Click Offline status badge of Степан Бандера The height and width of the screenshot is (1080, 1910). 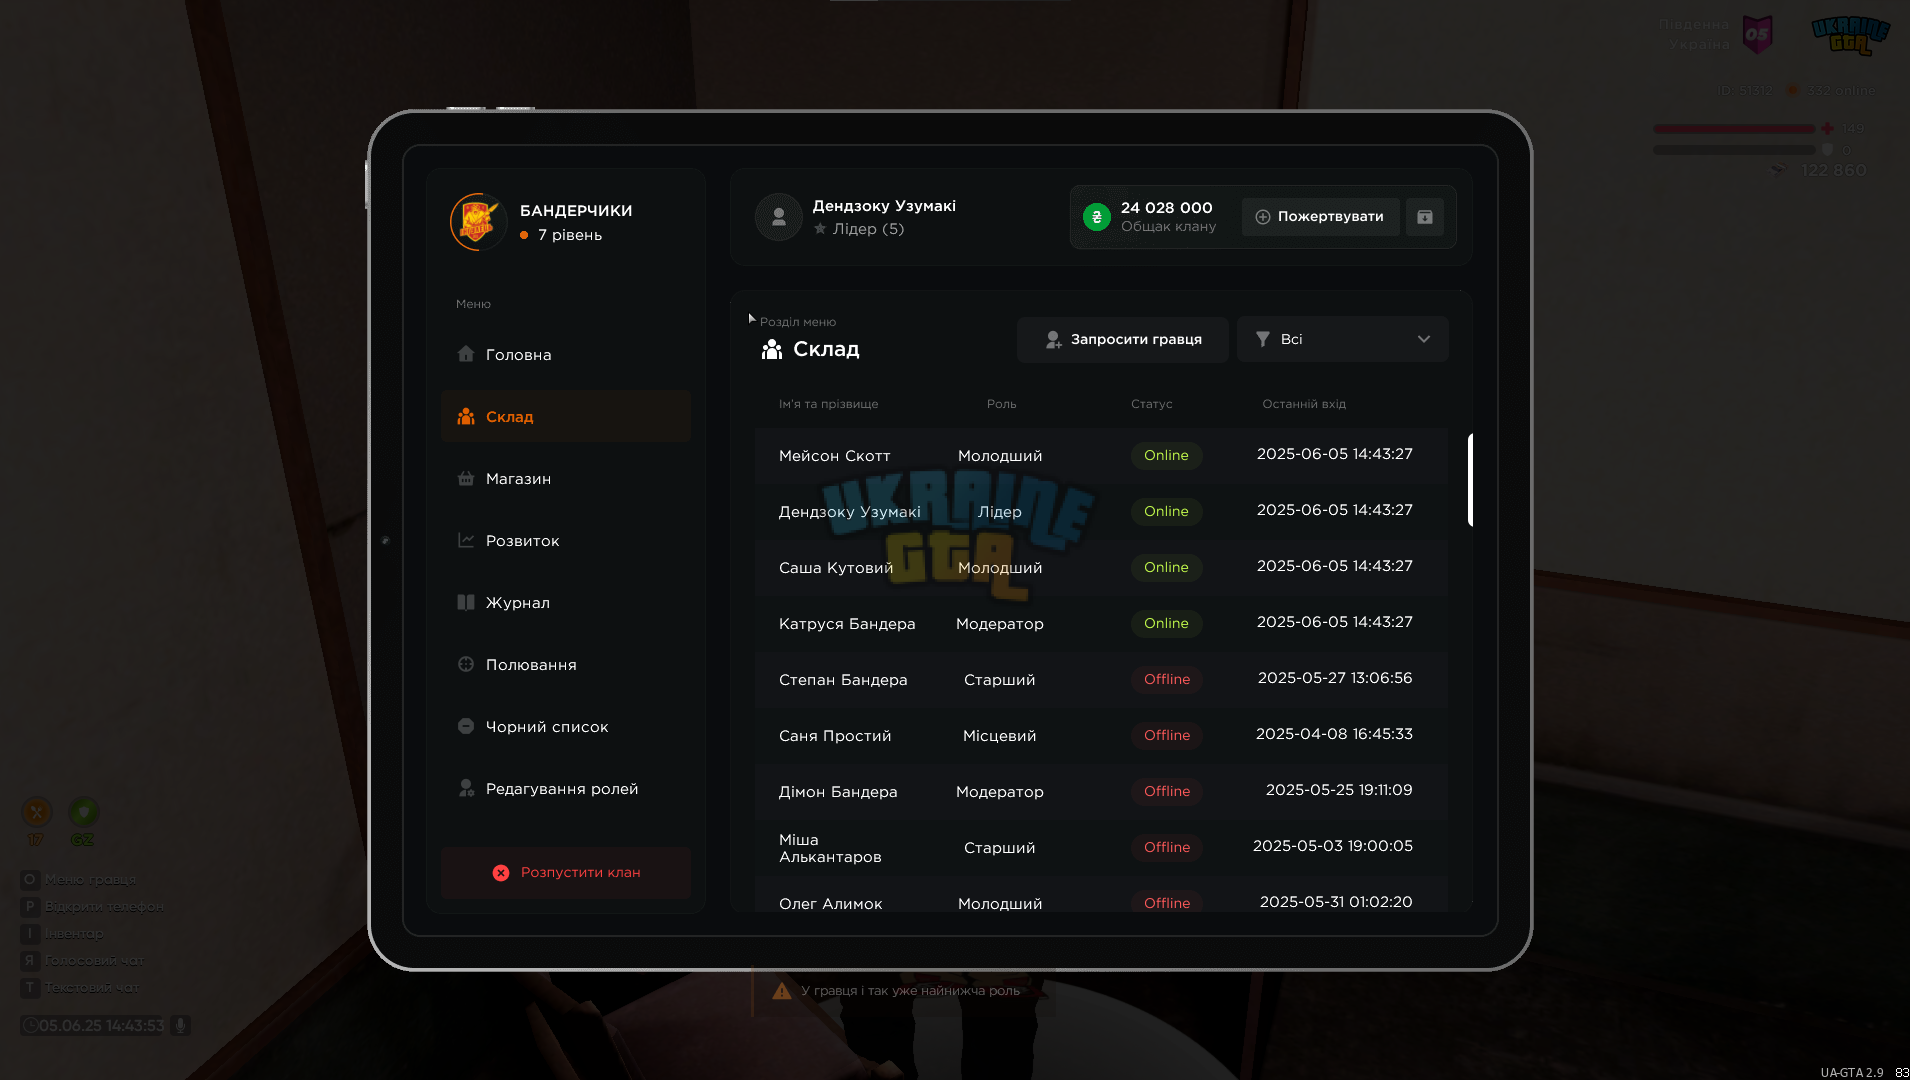click(1167, 680)
